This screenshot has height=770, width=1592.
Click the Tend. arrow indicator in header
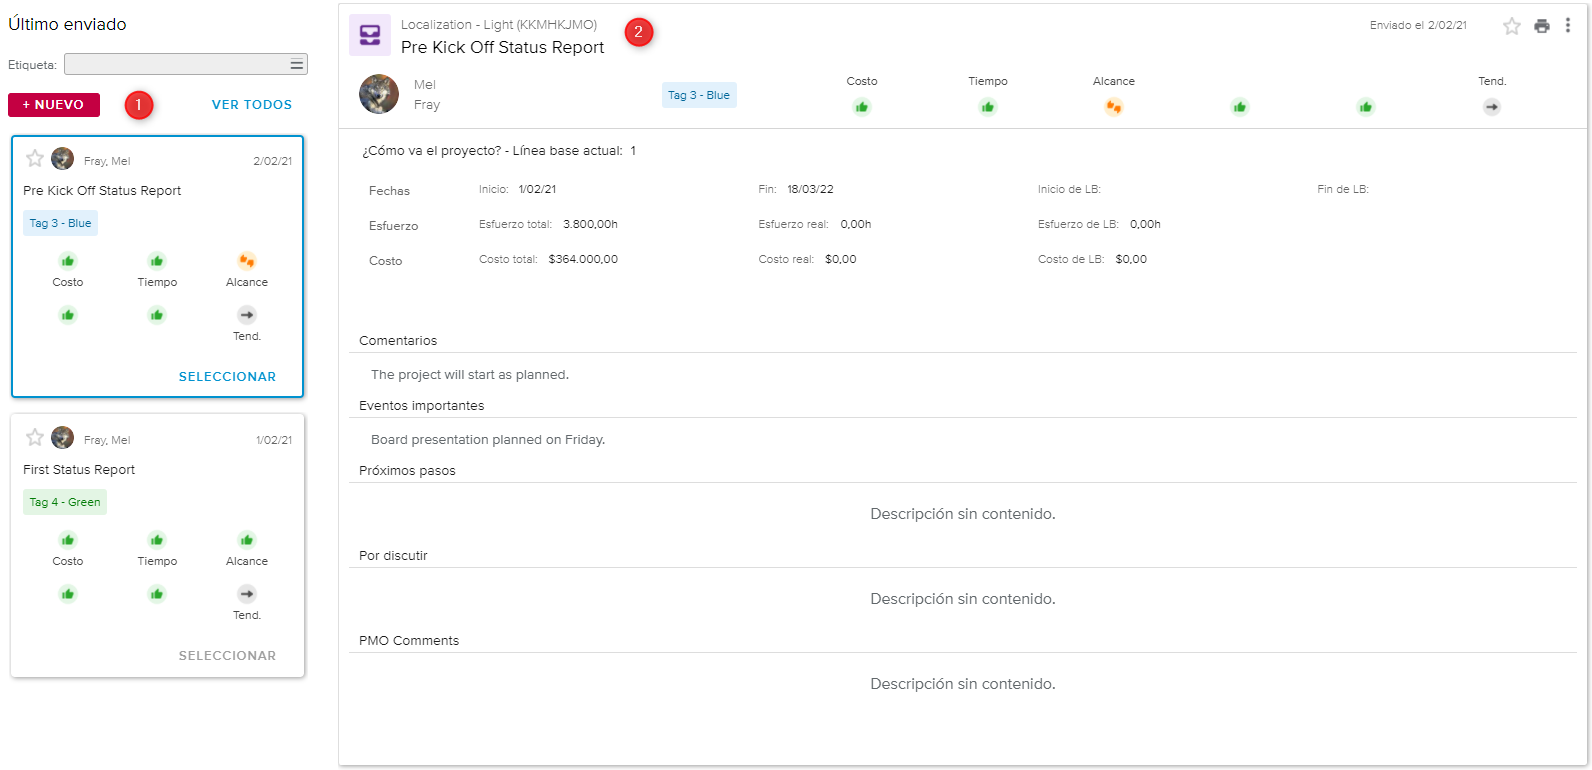(x=1492, y=107)
